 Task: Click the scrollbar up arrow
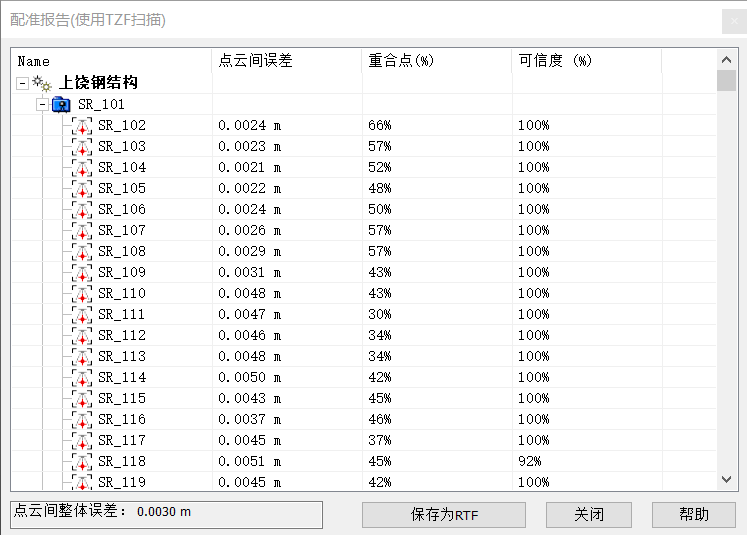tap(726, 60)
